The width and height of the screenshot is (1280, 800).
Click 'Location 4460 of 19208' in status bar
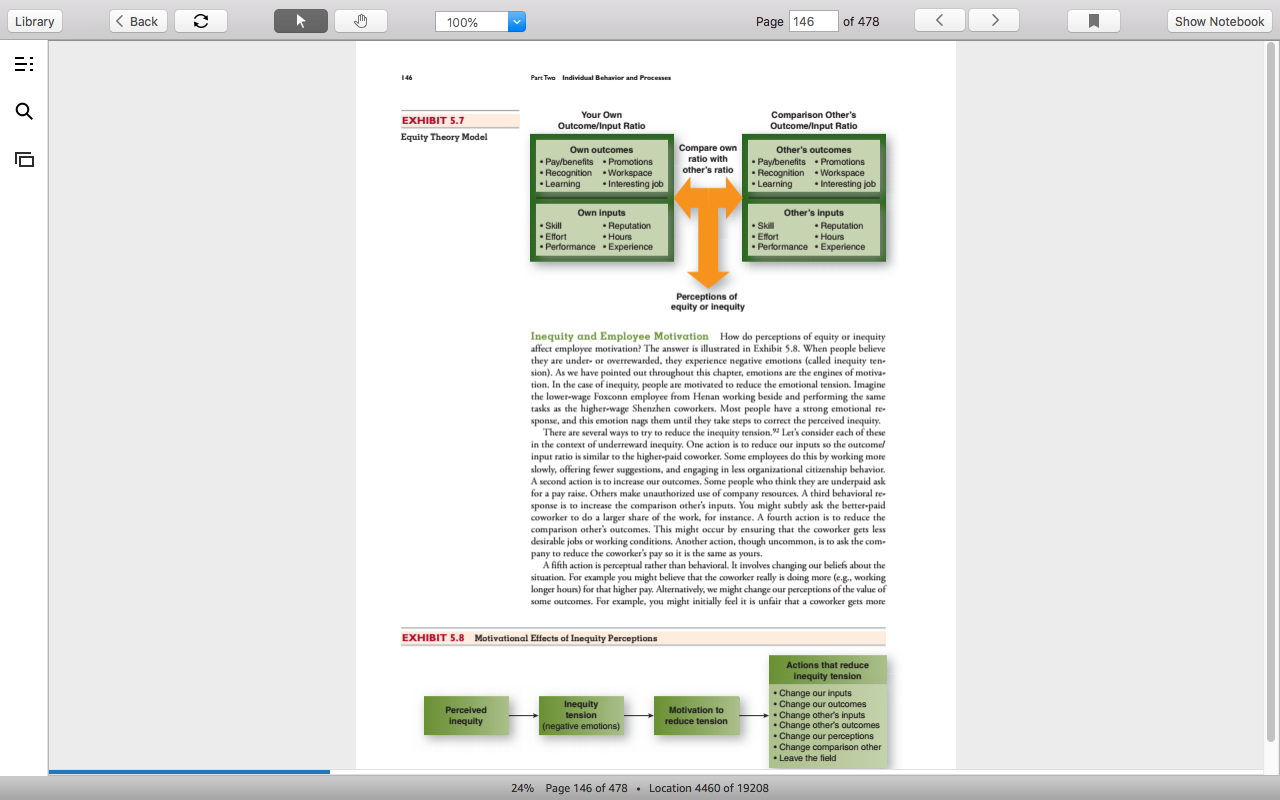709,788
